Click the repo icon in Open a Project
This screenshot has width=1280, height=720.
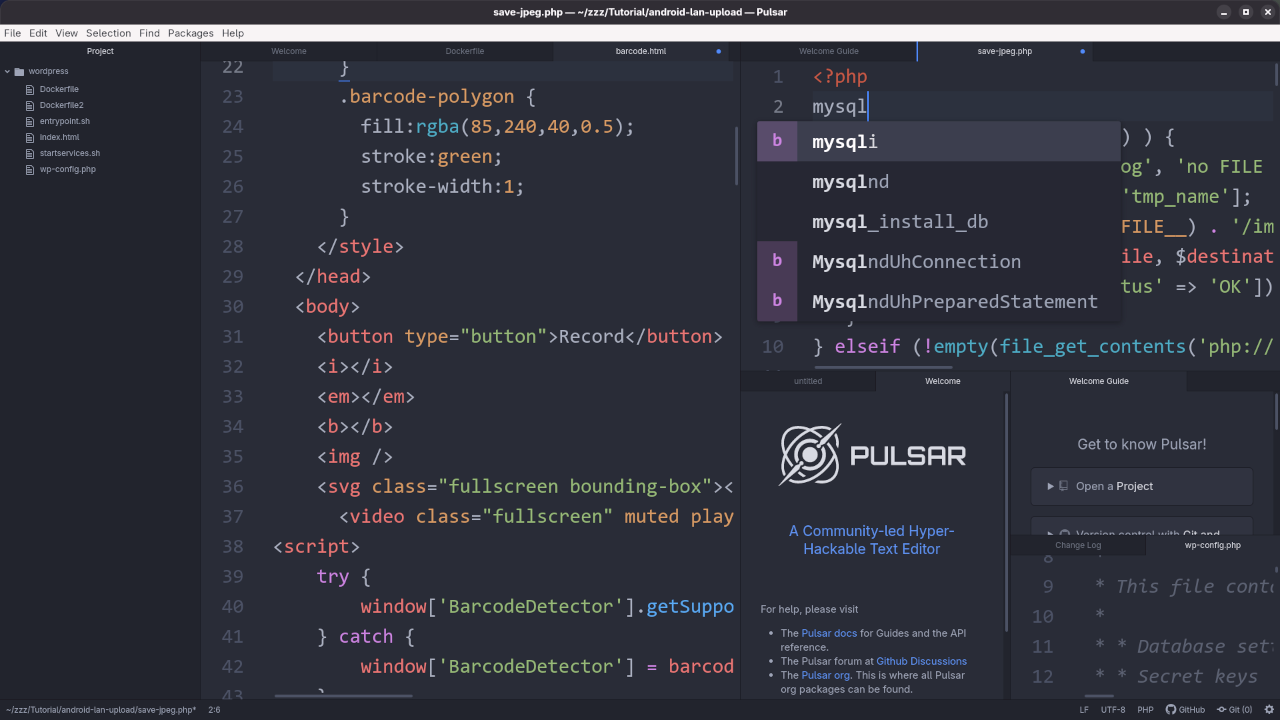tap(1064, 487)
